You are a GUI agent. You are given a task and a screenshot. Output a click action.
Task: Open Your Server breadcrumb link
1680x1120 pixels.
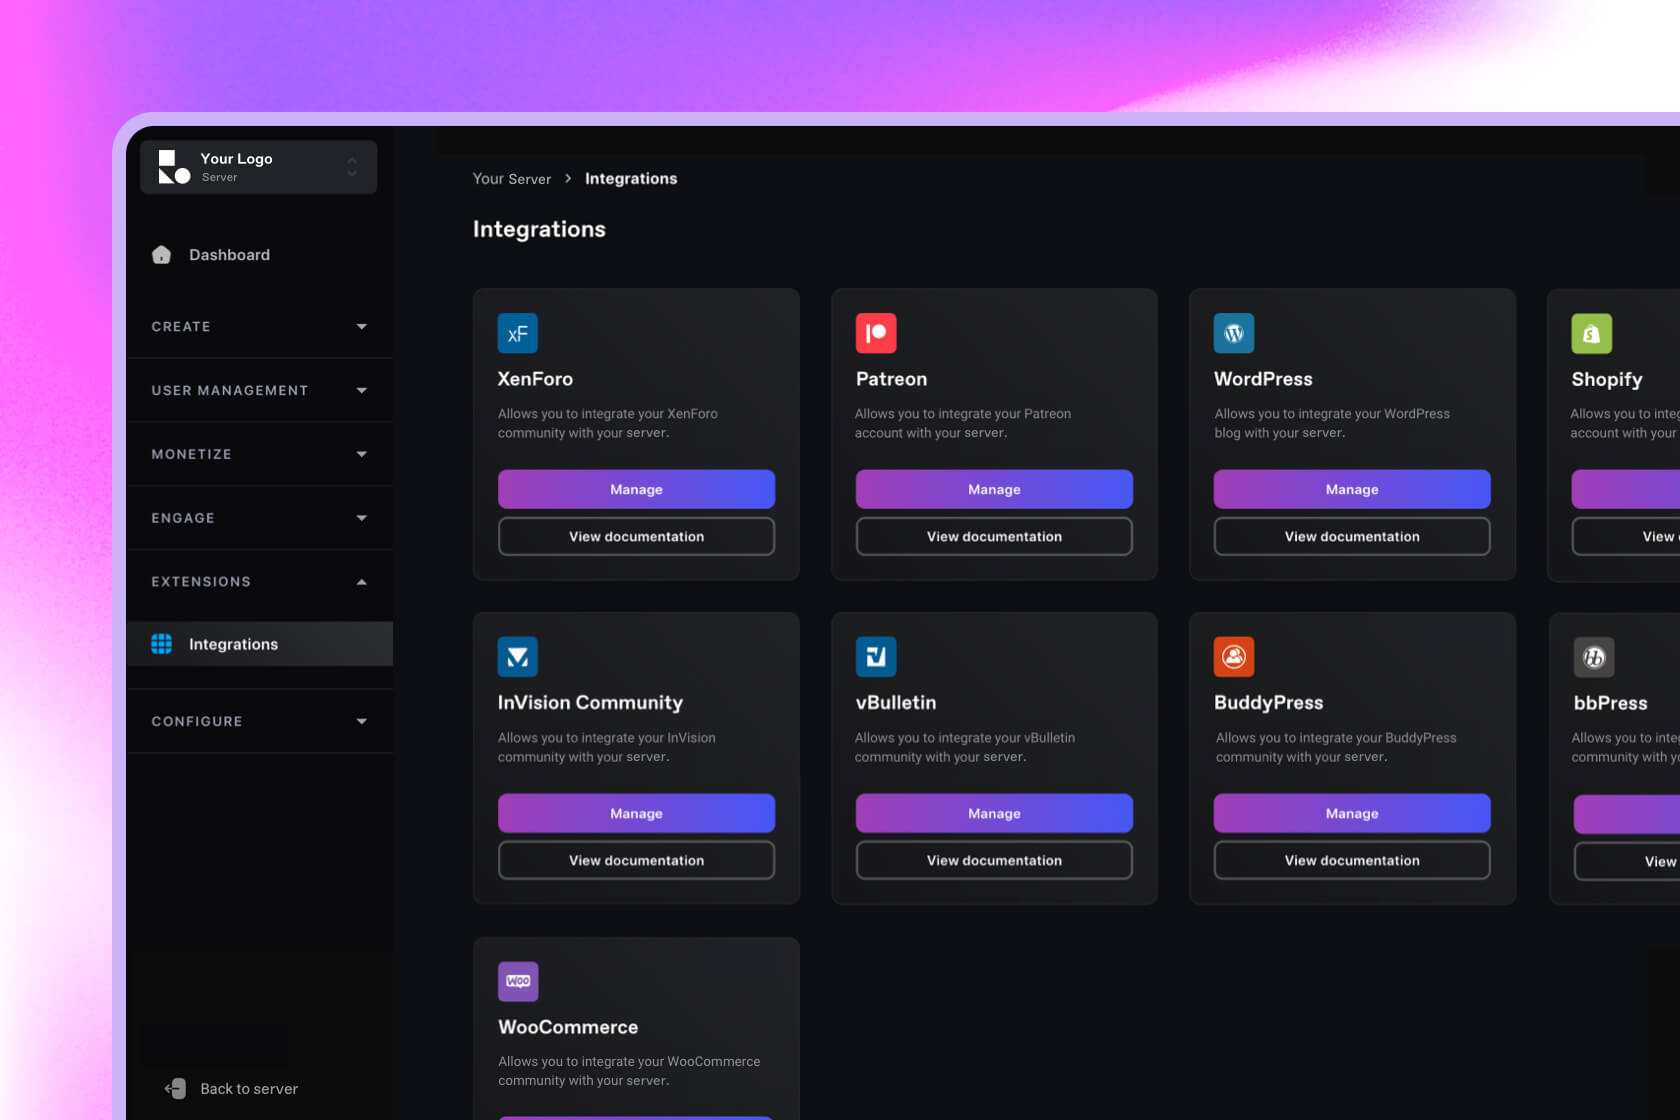pyautogui.click(x=512, y=179)
